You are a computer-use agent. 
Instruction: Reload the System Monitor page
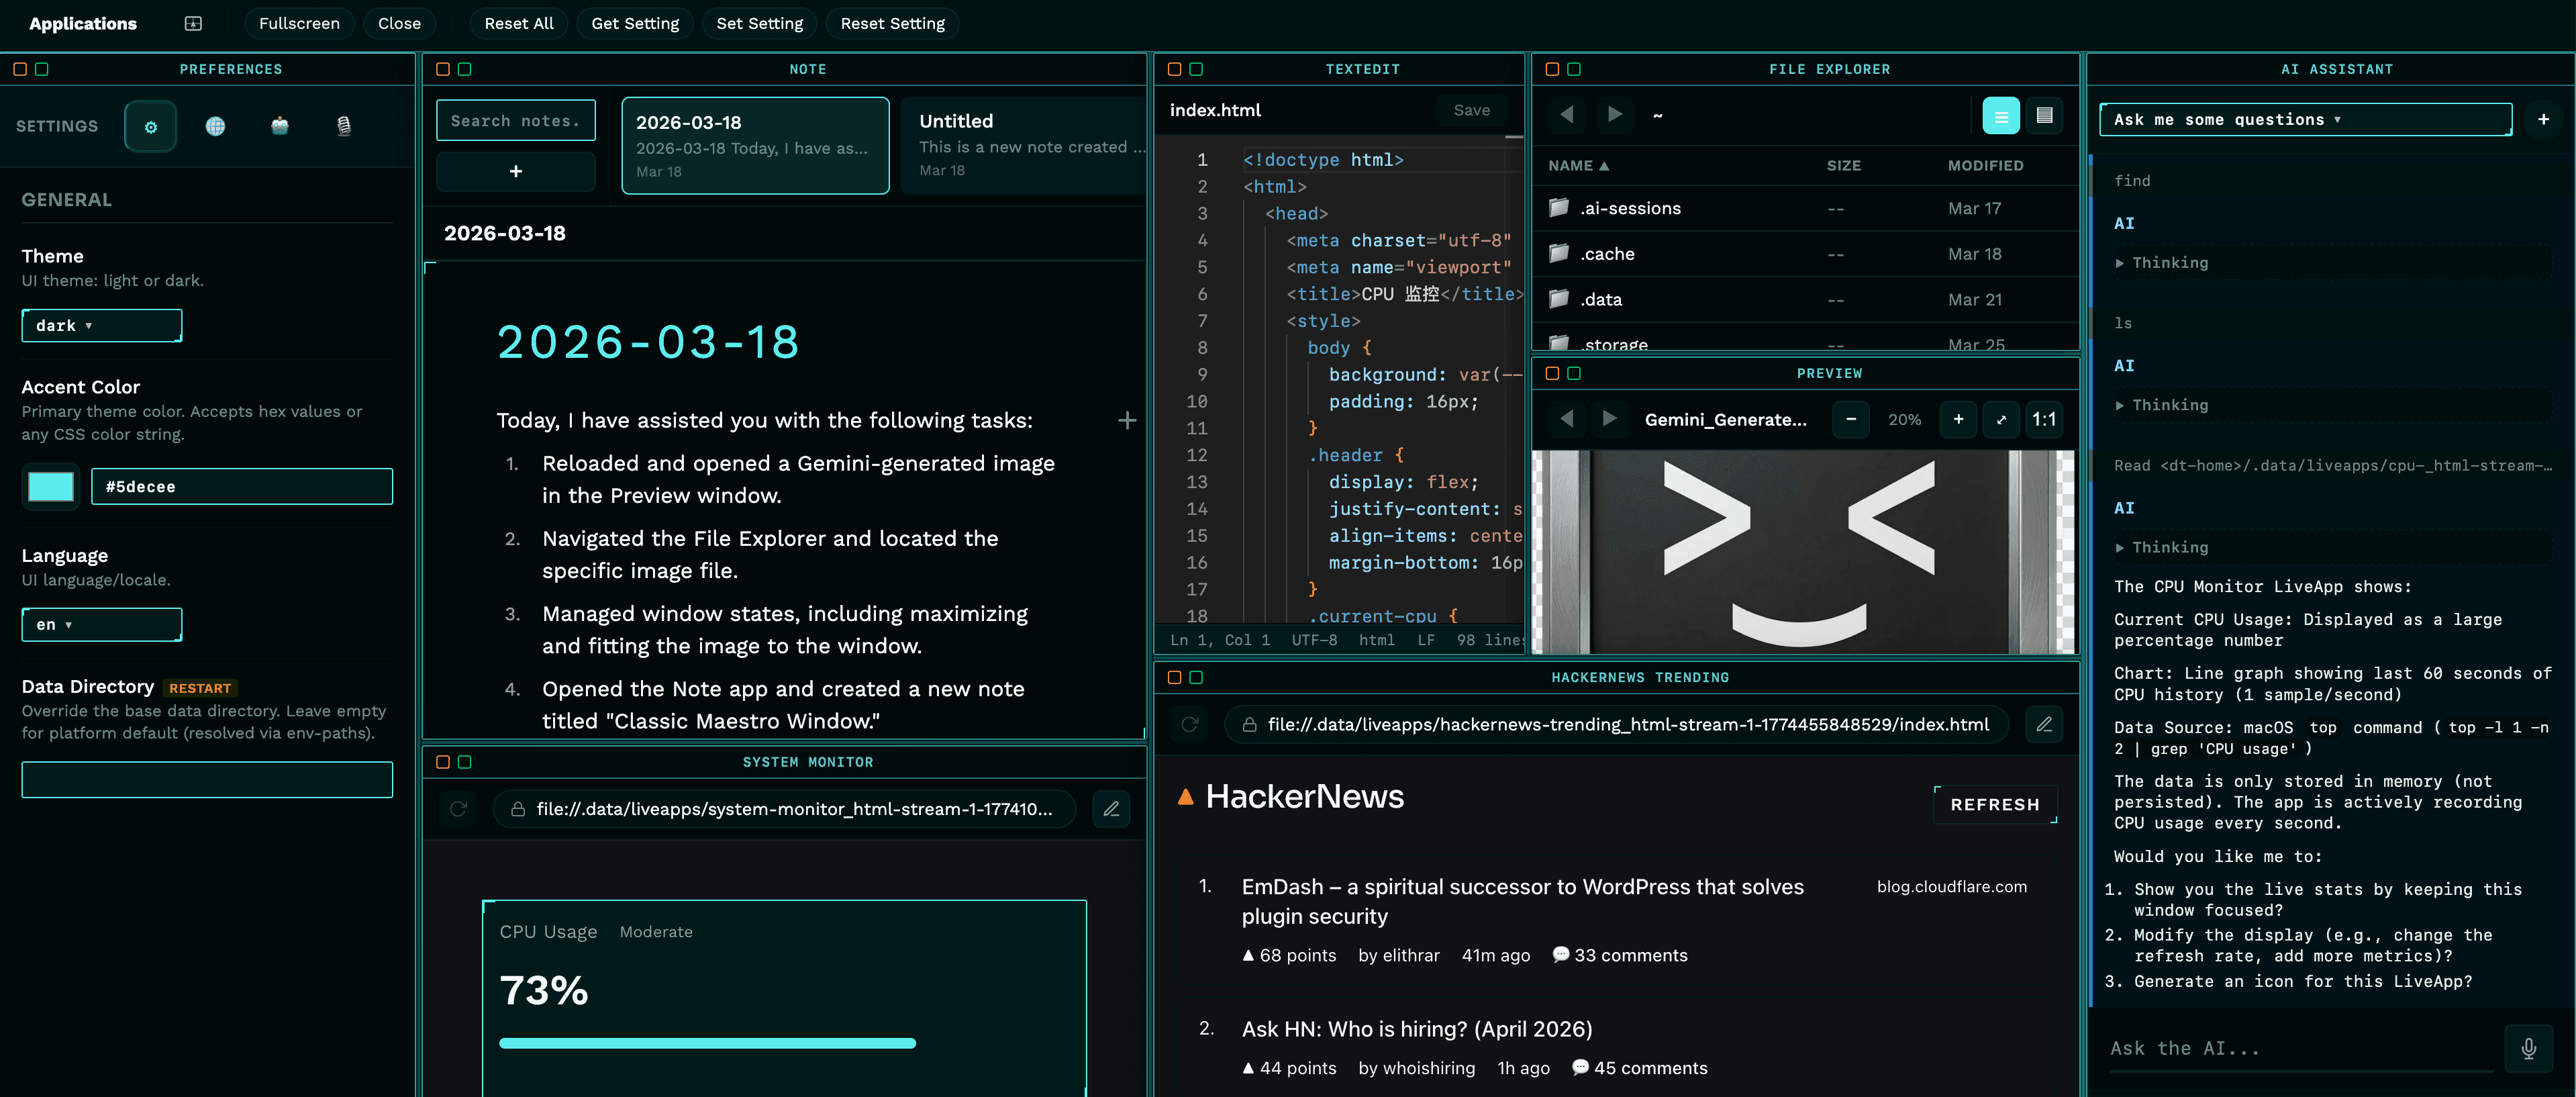[x=458, y=810]
